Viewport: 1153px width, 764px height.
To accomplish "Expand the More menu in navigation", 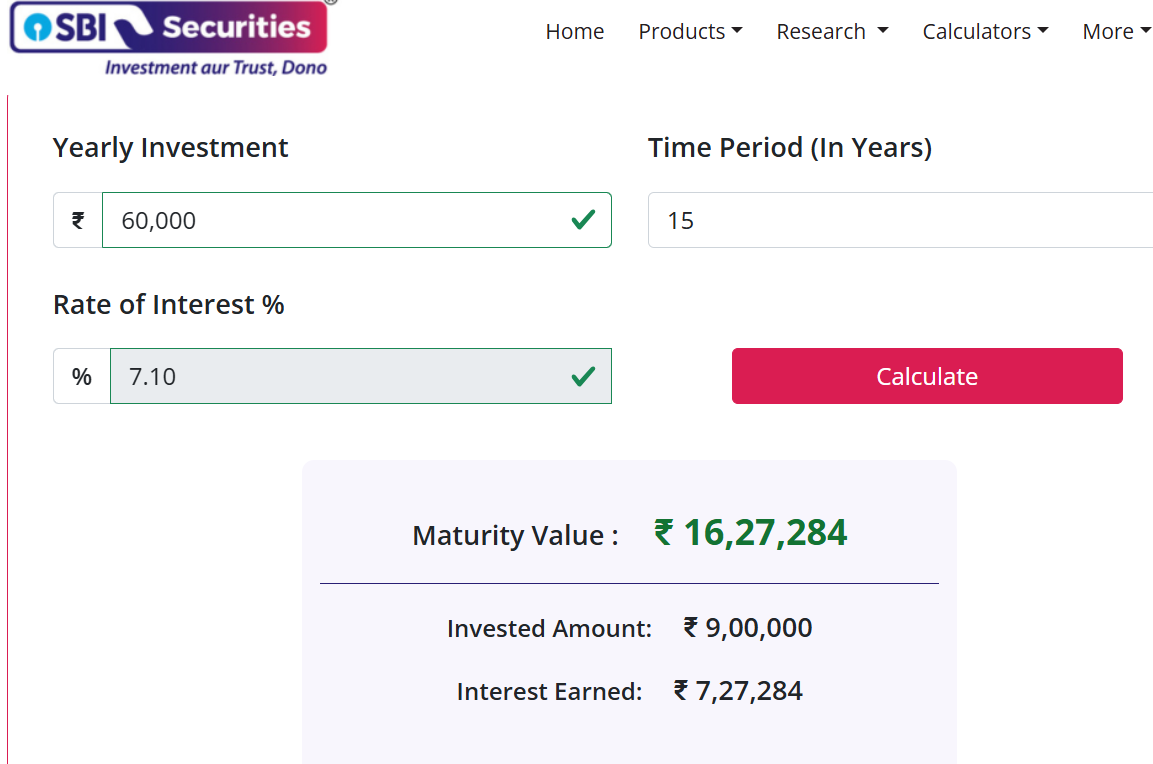I will click(1115, 32).
